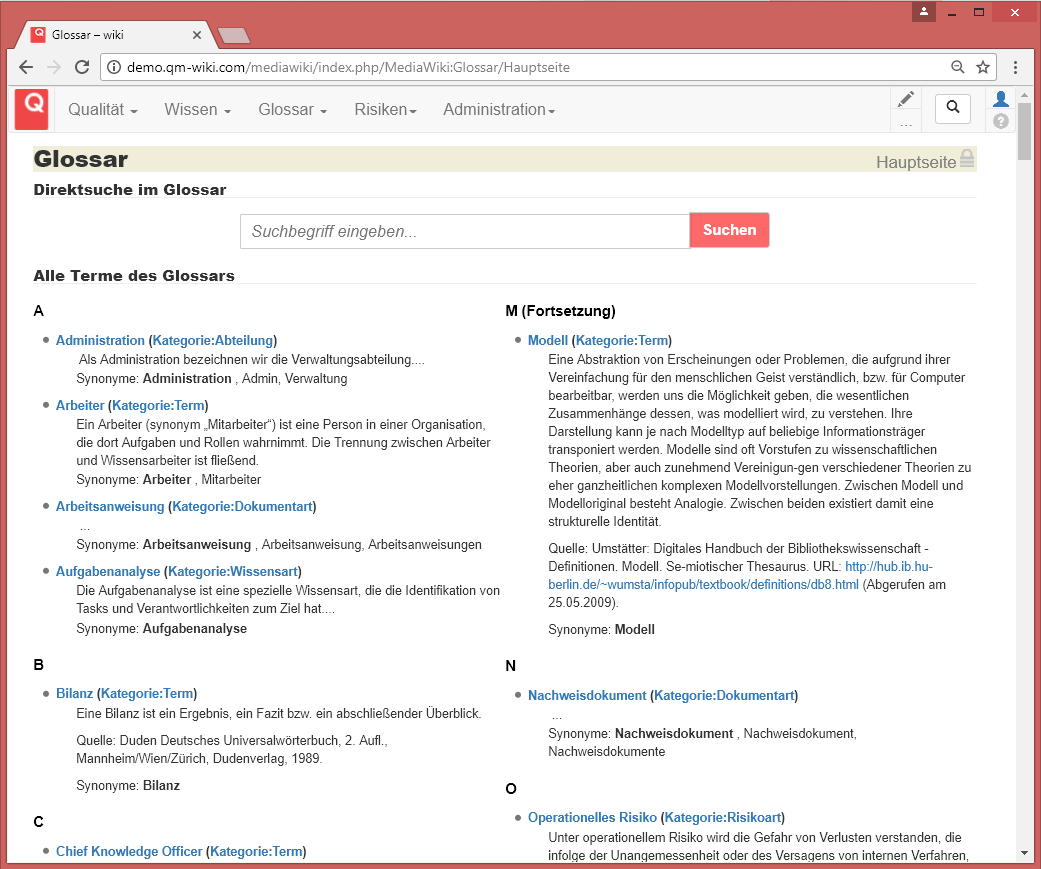Click the zoom magnifier icon in address bar

coord(957,67)
